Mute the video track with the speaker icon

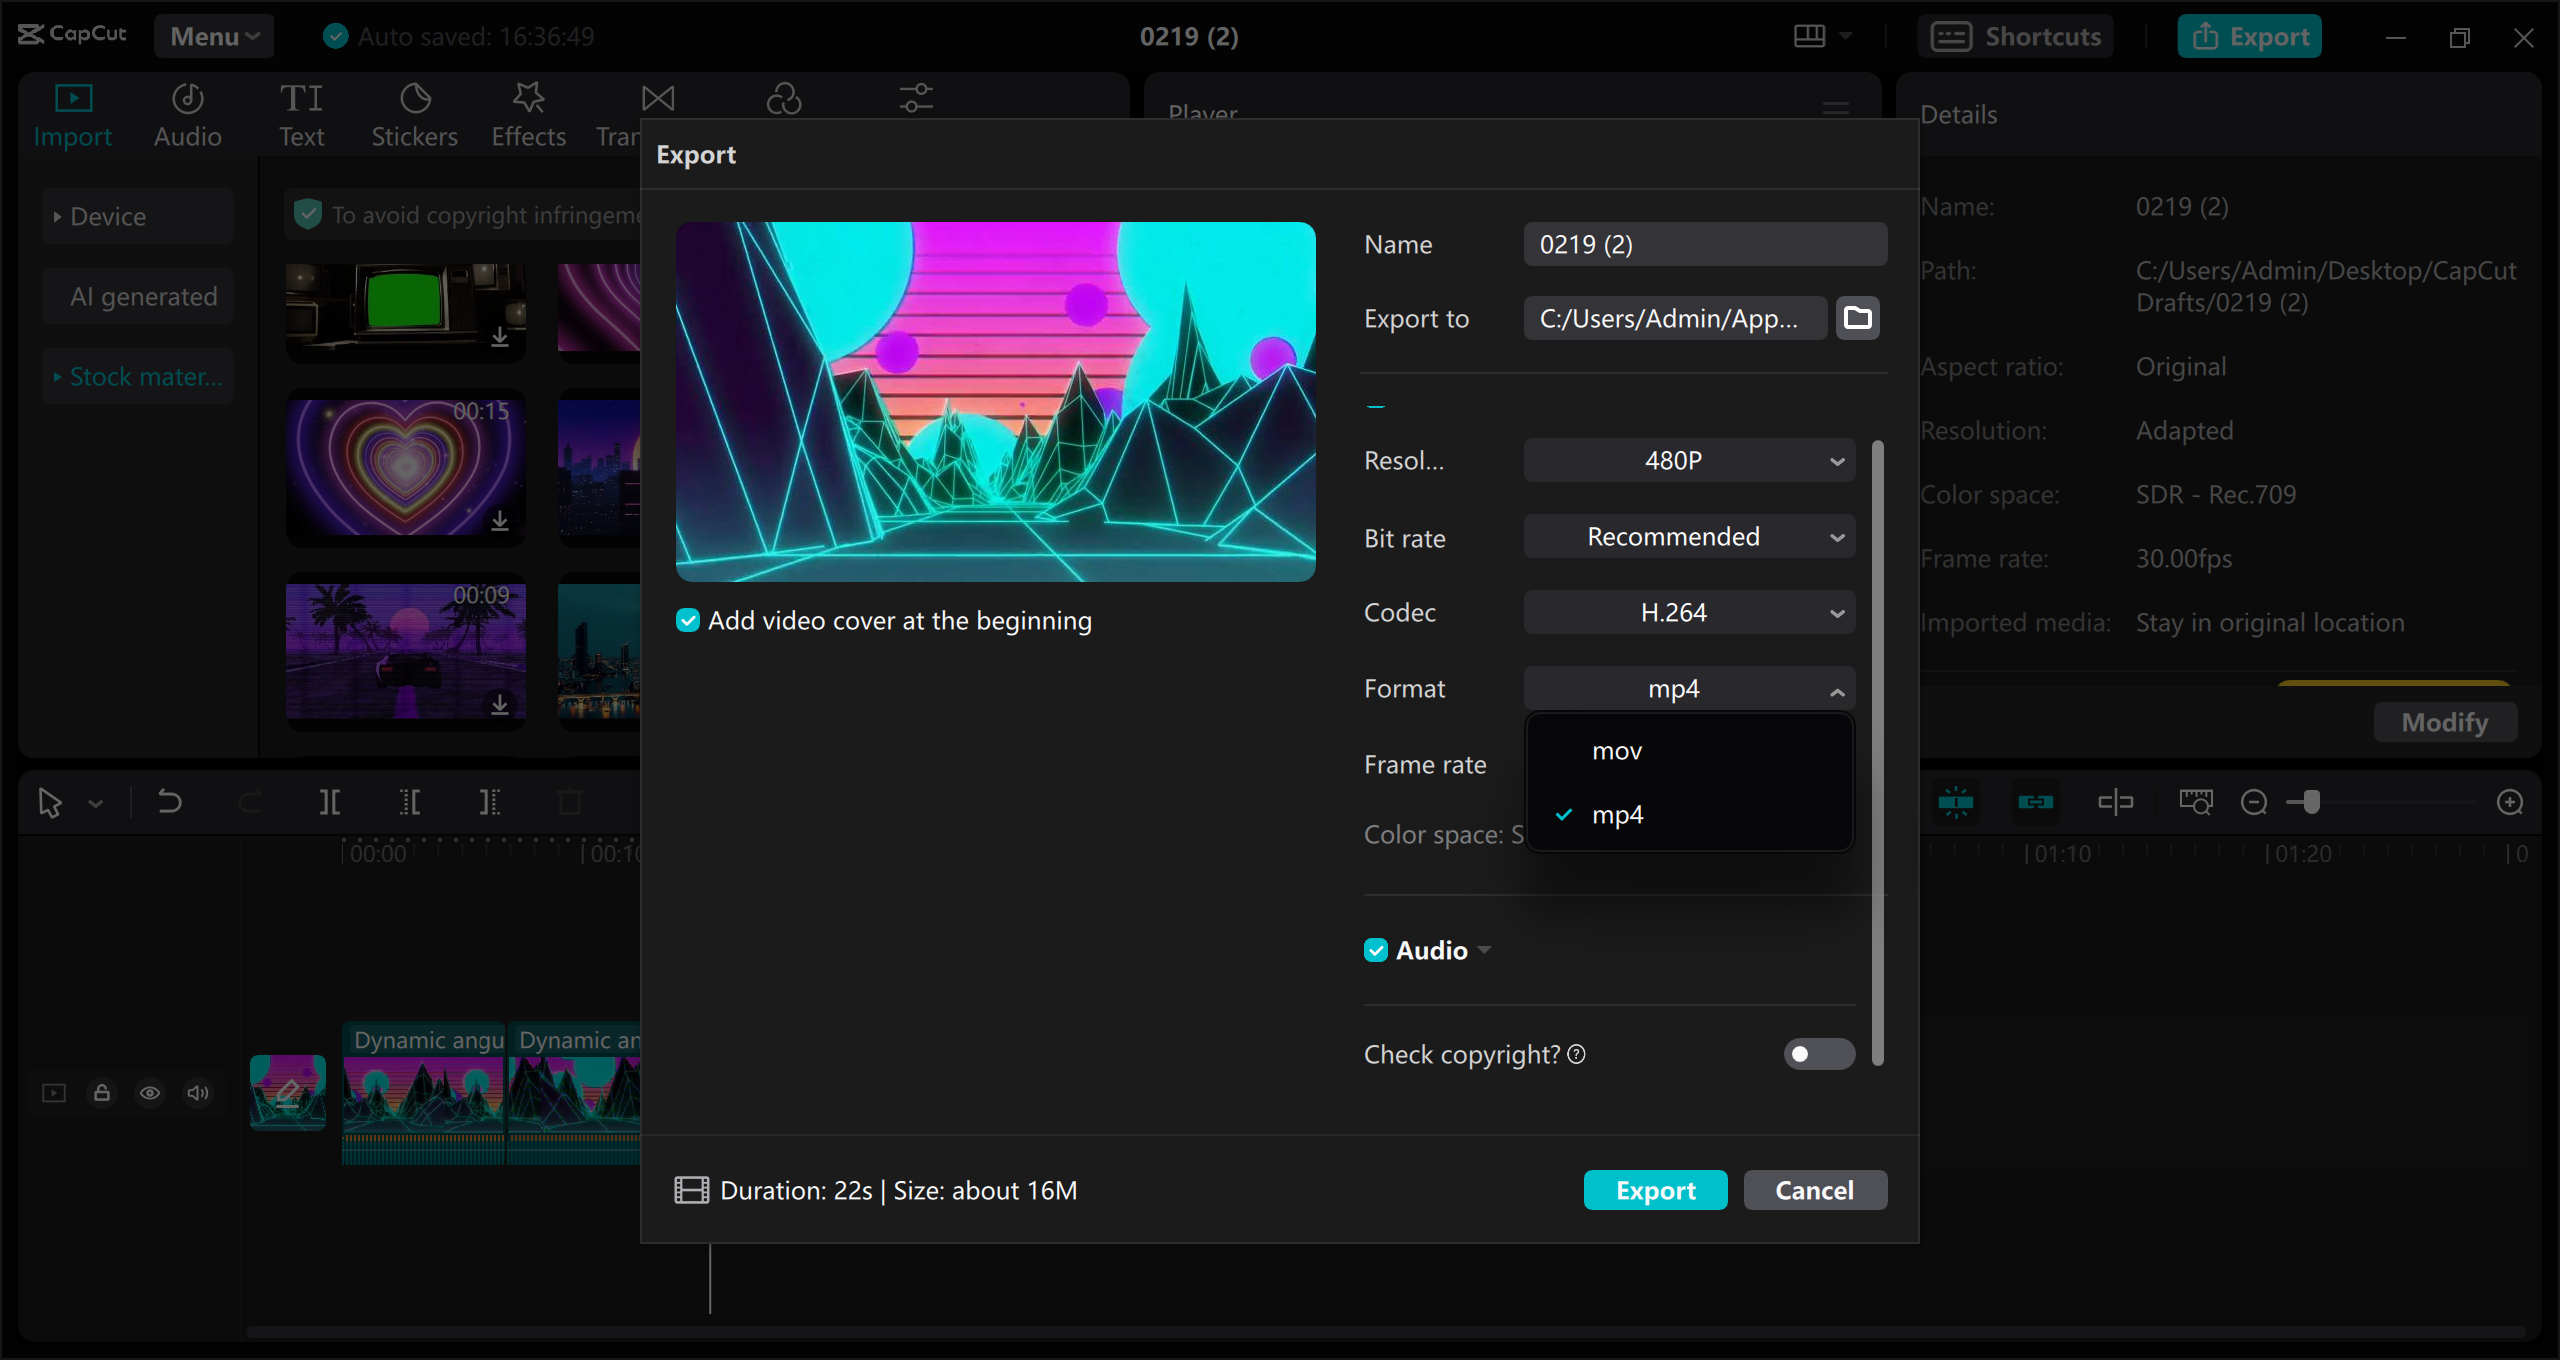pyautogui.click(x=197, y=1092)
